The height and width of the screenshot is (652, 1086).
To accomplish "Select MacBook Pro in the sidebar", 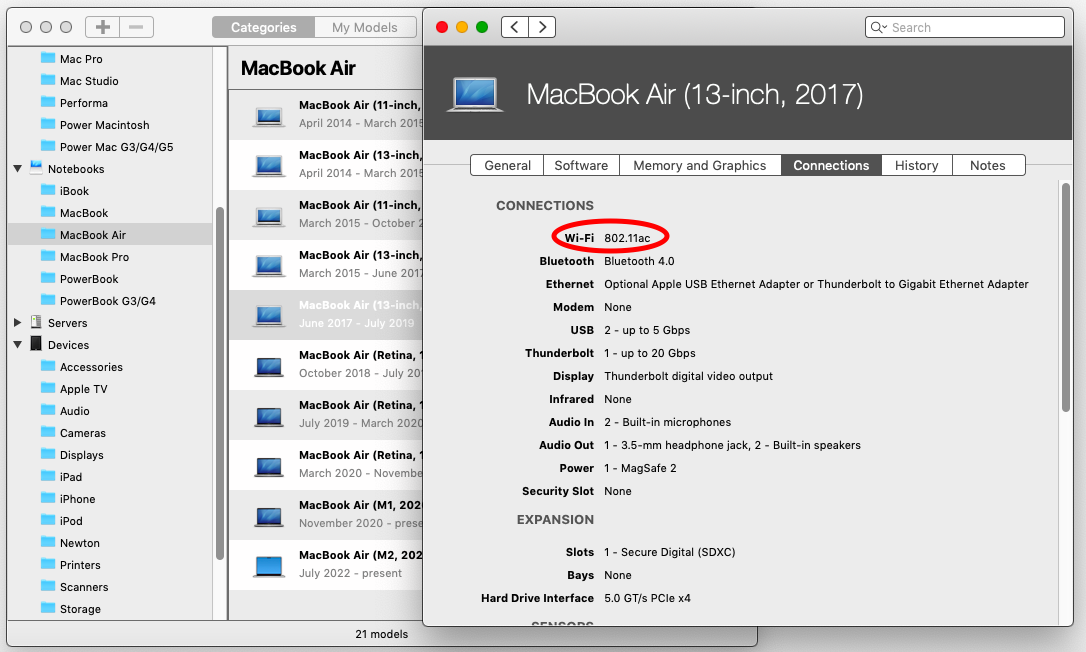I will tap(94, 257).
